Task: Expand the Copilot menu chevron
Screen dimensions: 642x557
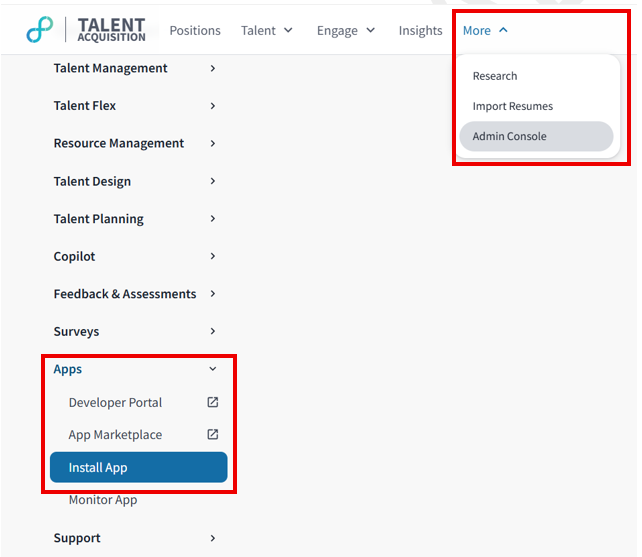Action: point(213,257)
